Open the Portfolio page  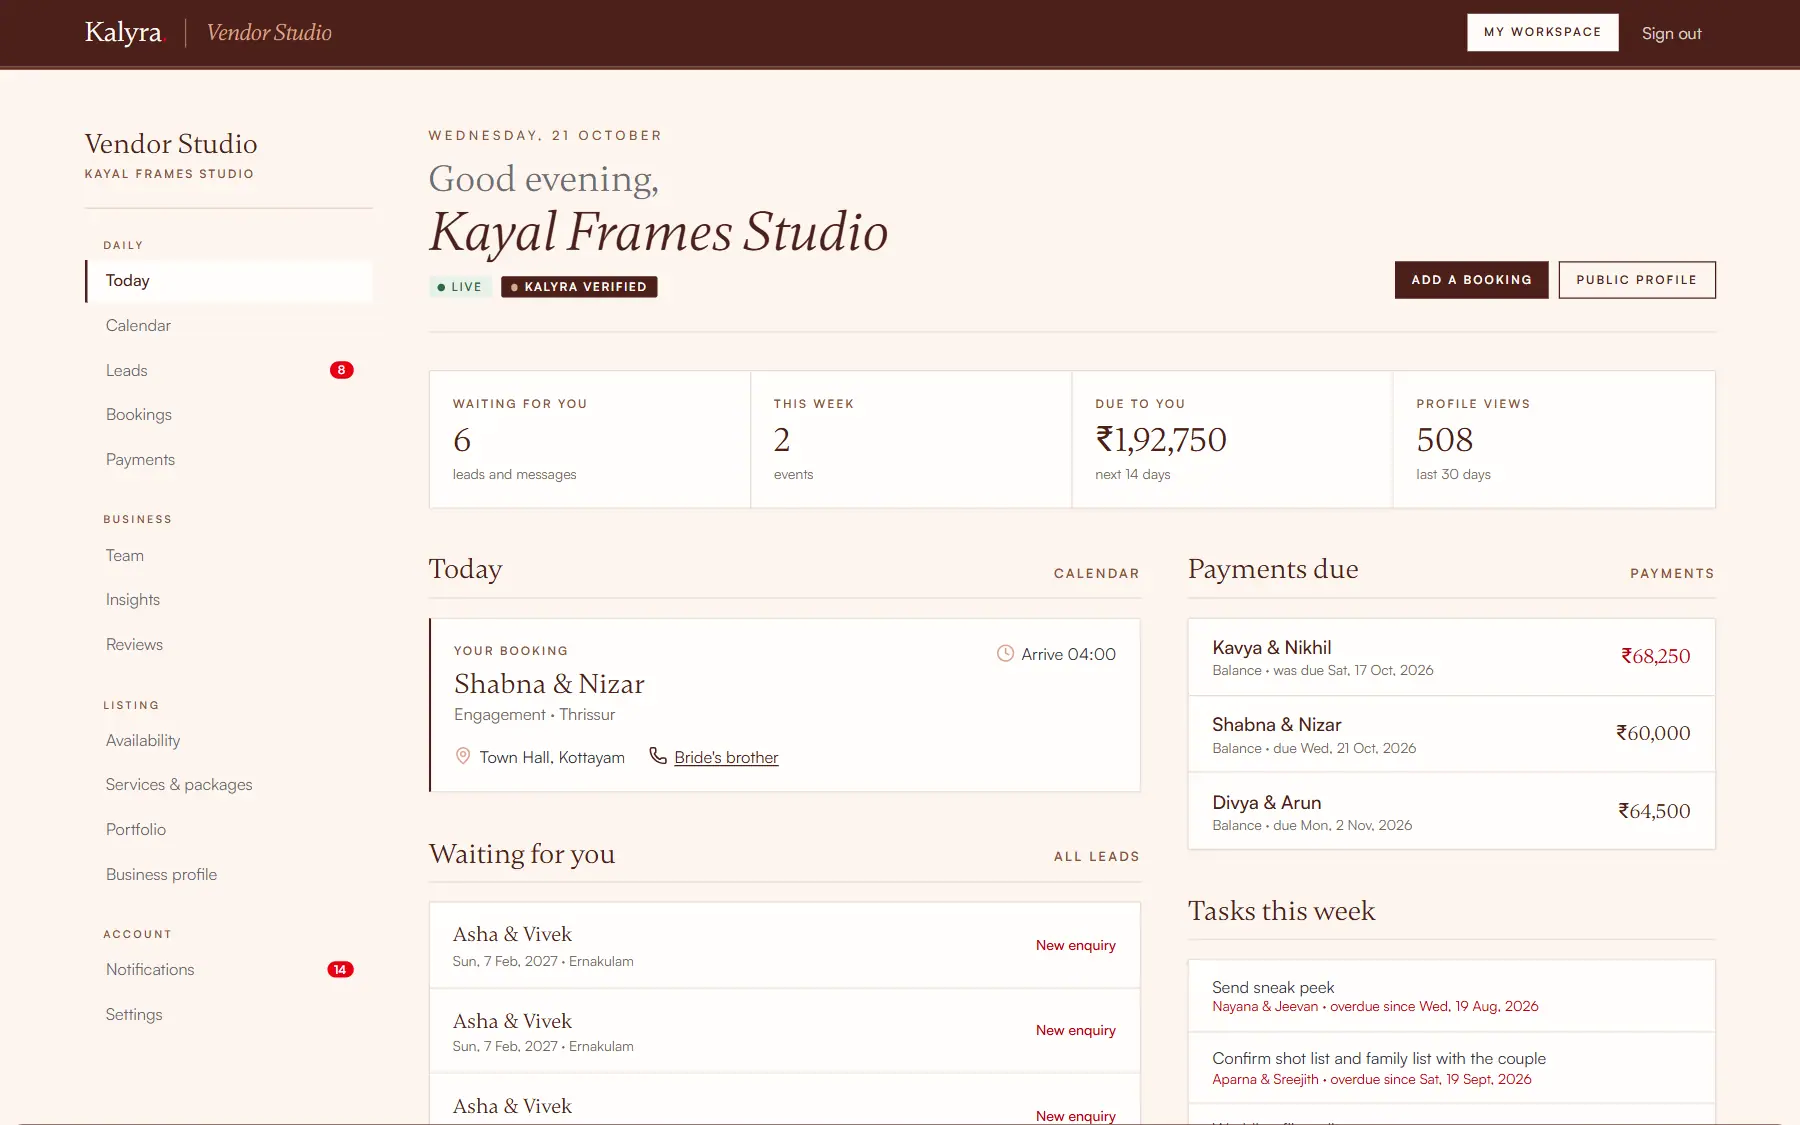(x=229, y=830)
